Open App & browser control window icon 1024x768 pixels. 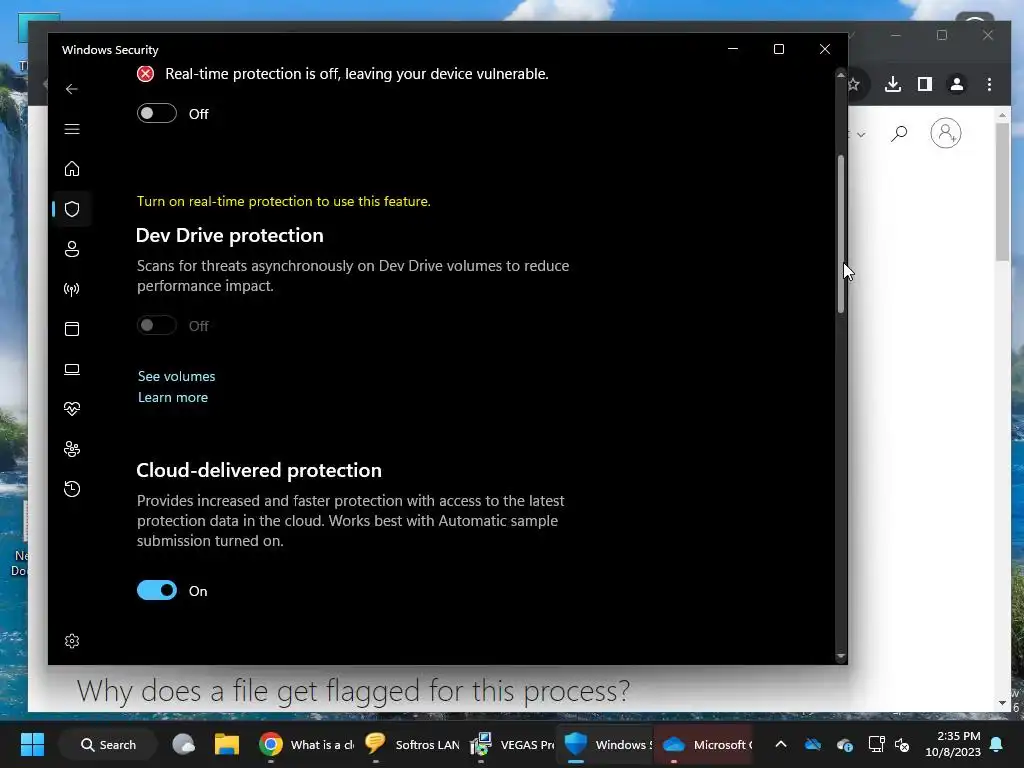[72, 328]
